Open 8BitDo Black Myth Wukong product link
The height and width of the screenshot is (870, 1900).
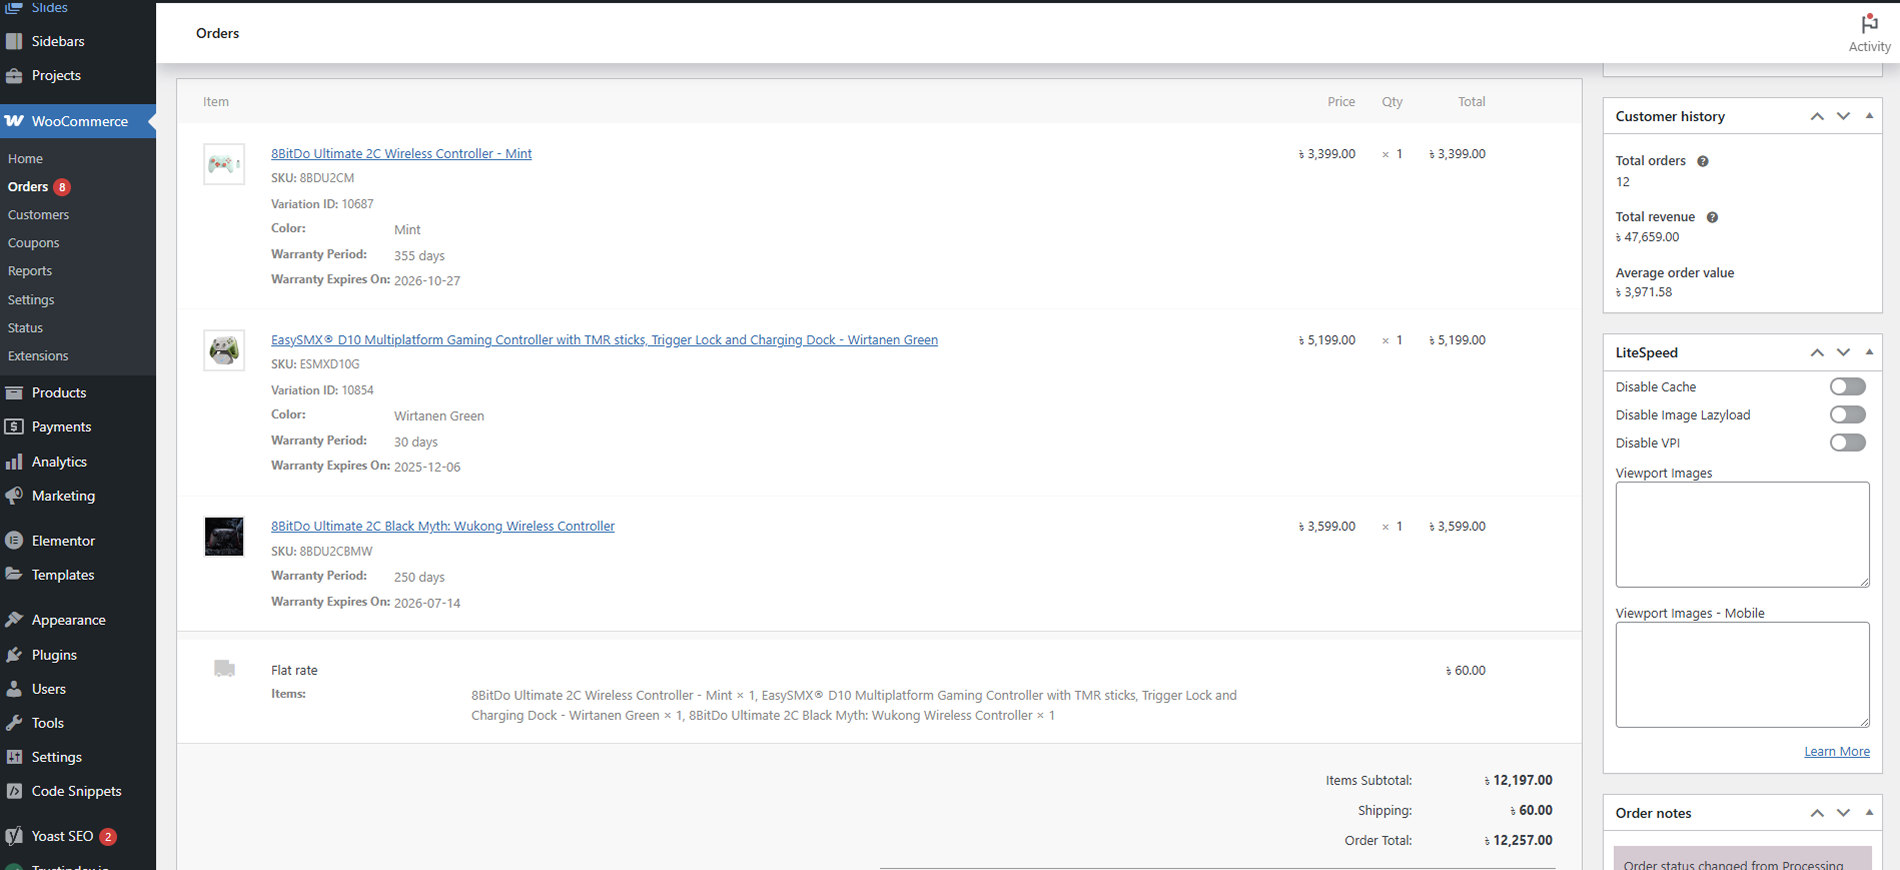(x=443, y=526)
